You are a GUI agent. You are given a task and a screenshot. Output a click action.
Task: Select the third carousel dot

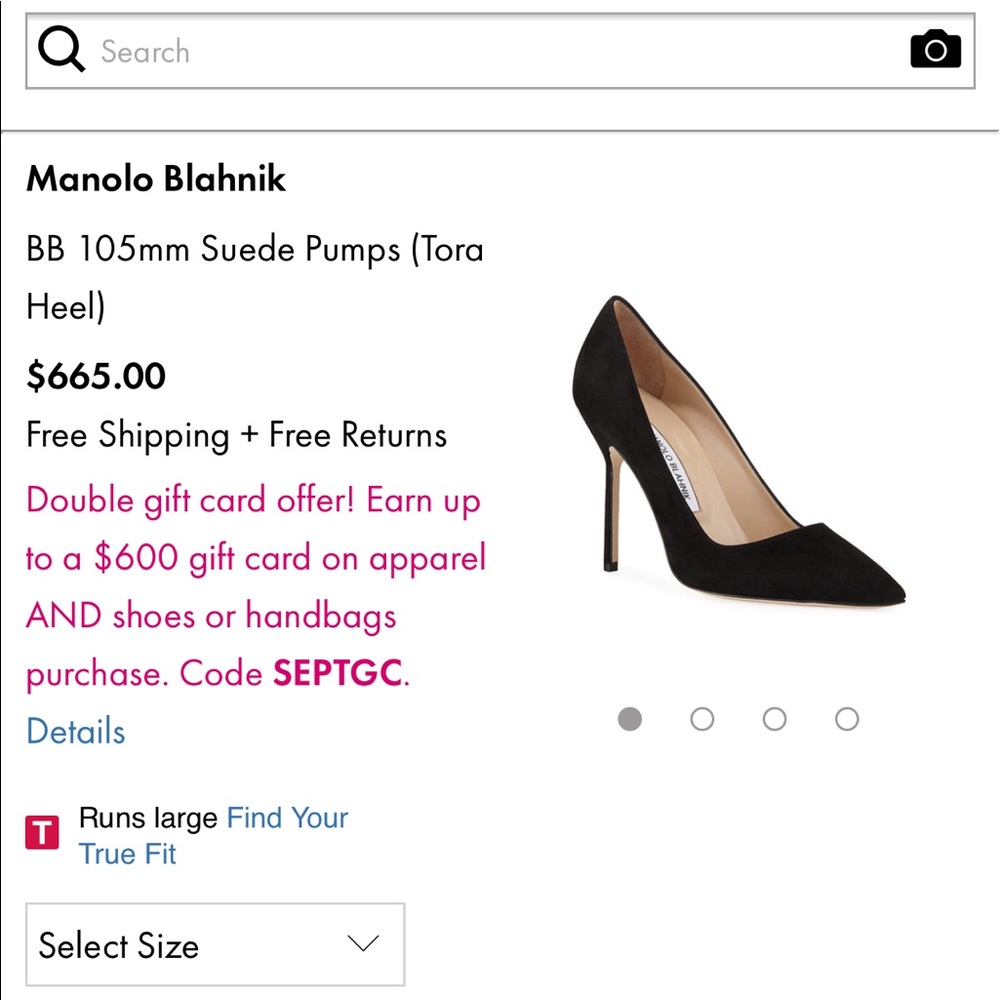(775, 719)
